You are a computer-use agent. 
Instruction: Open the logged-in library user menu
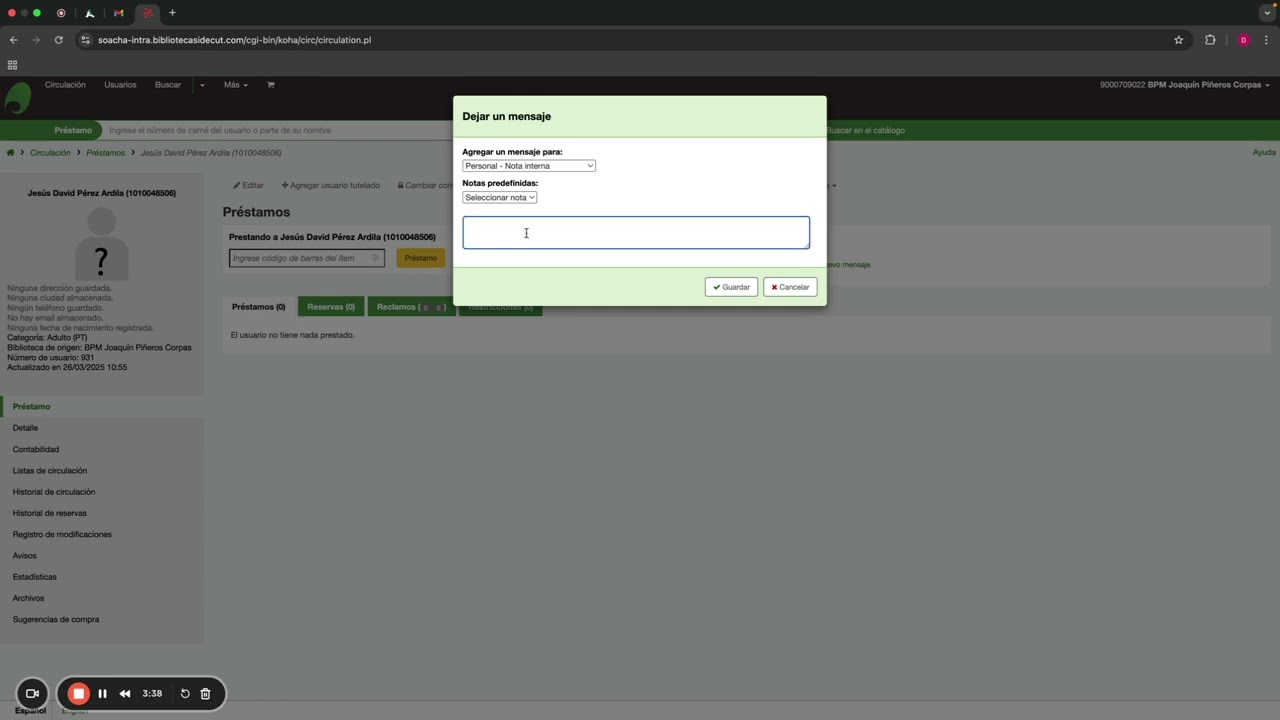click(1184, 85)
